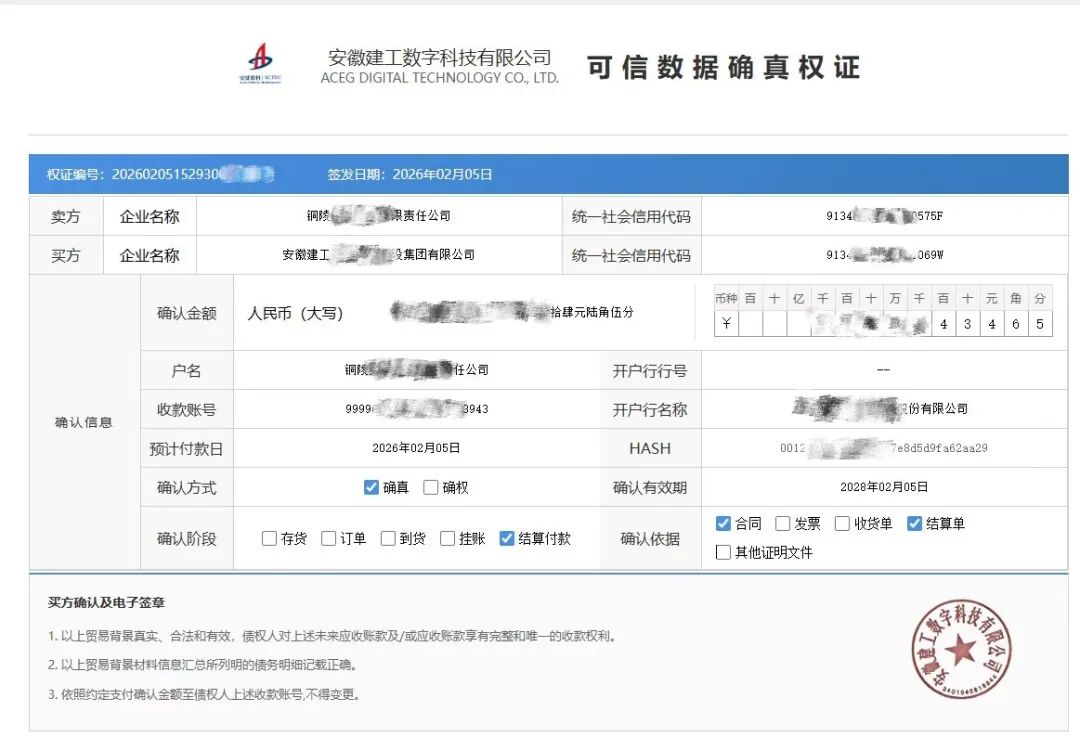Check the 其他证明文件 checkbox
The image size is (1080, 737).
(x=724, y=552)
